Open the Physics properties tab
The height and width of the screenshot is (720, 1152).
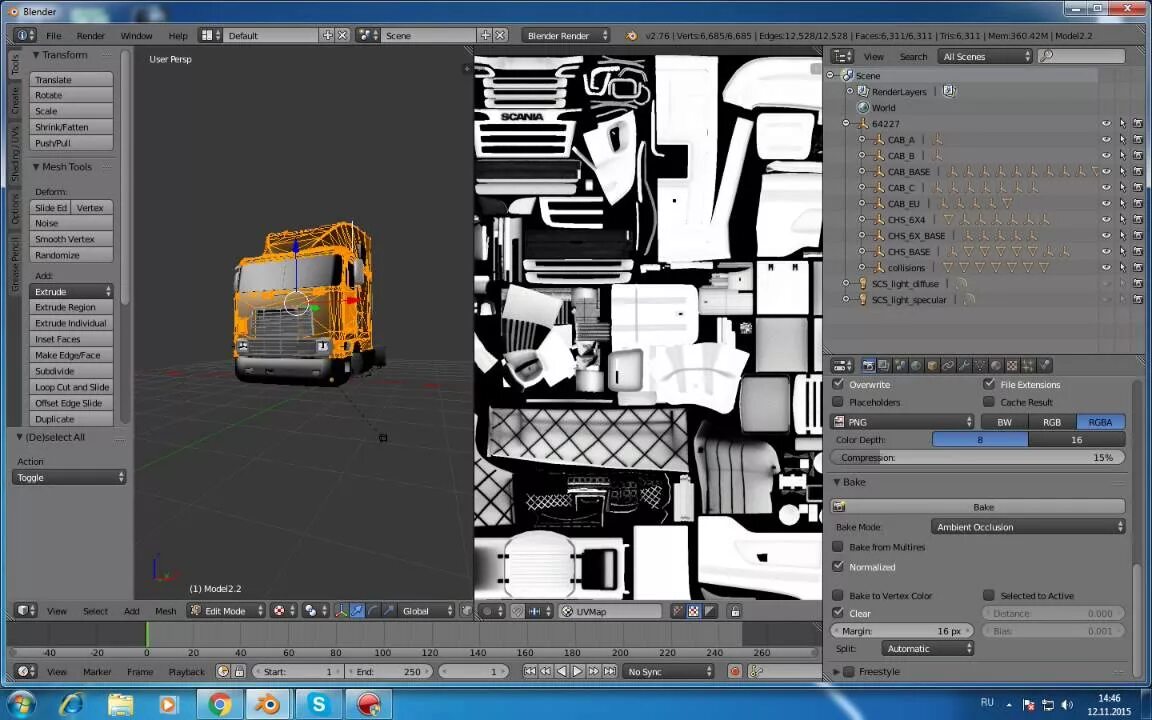1044,365
